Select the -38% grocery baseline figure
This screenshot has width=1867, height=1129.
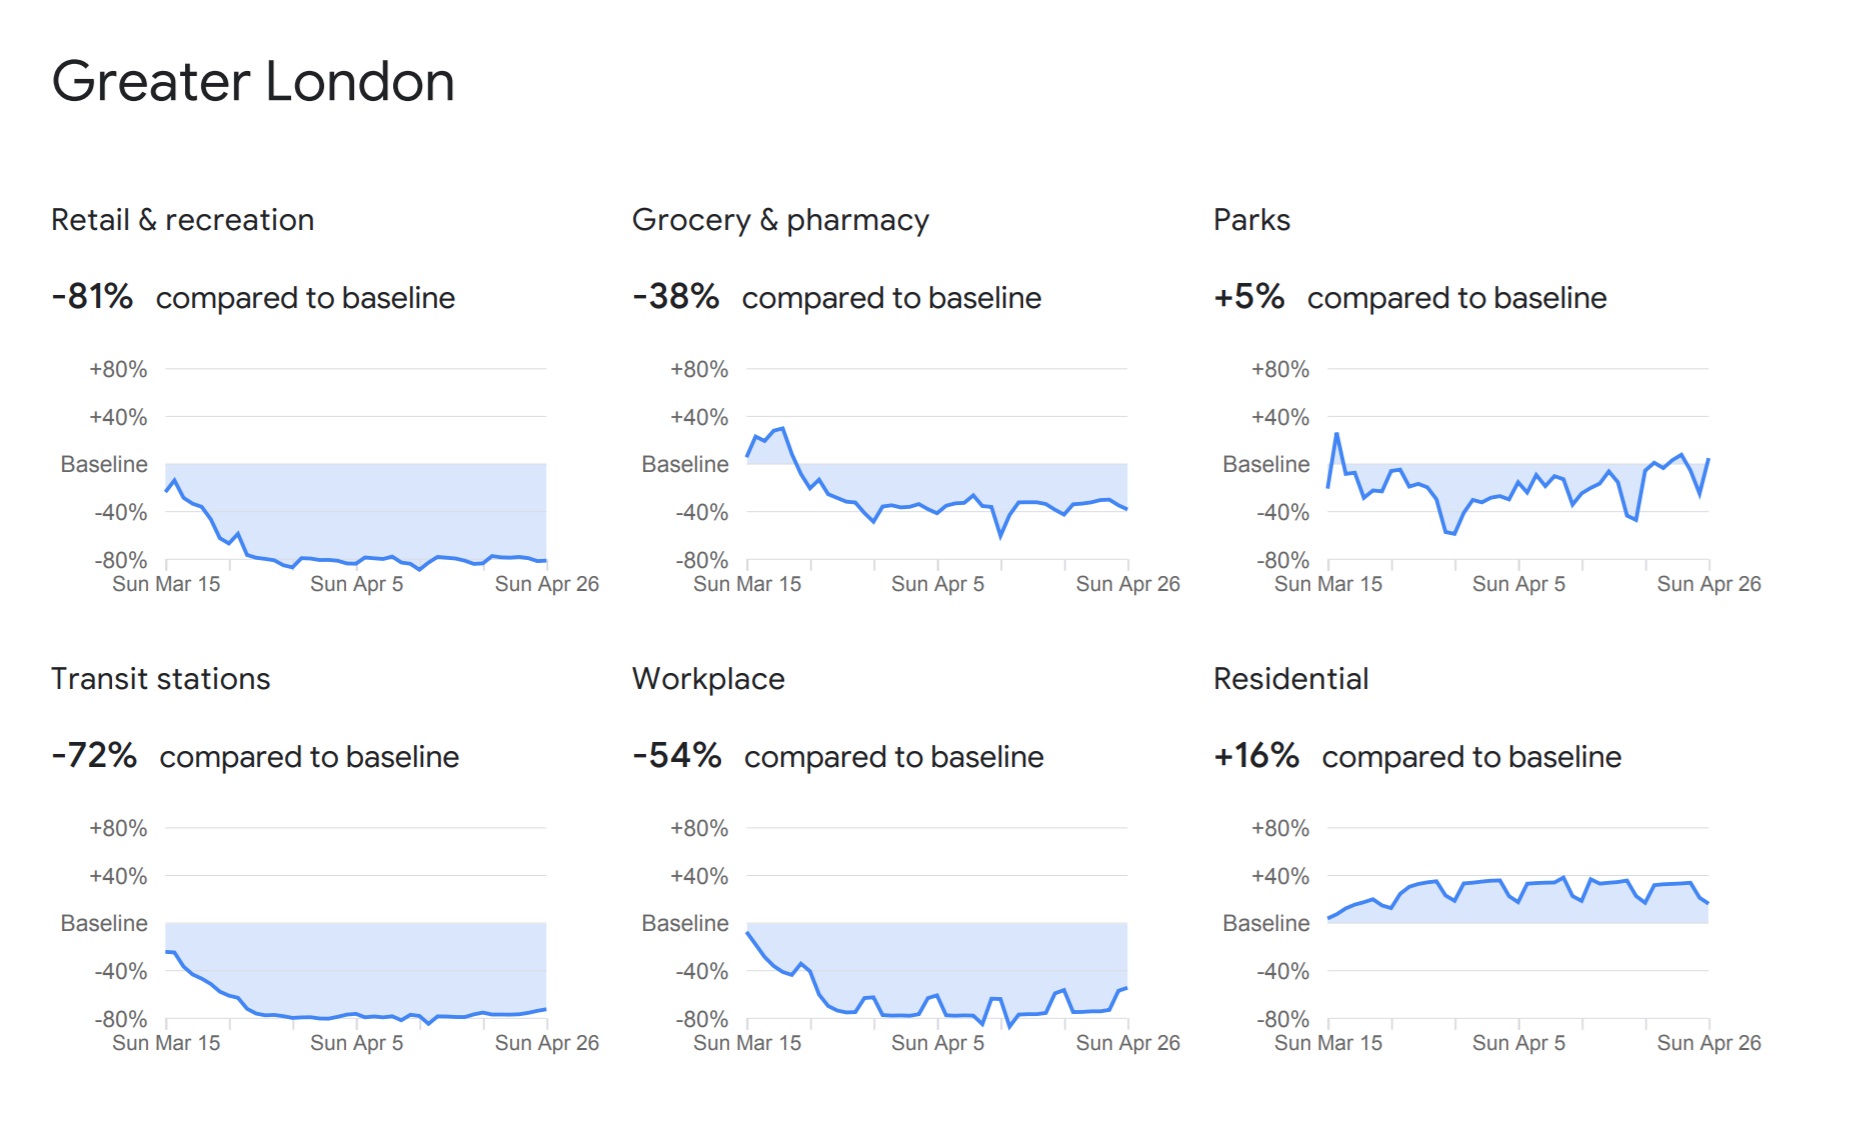[675, 297]
